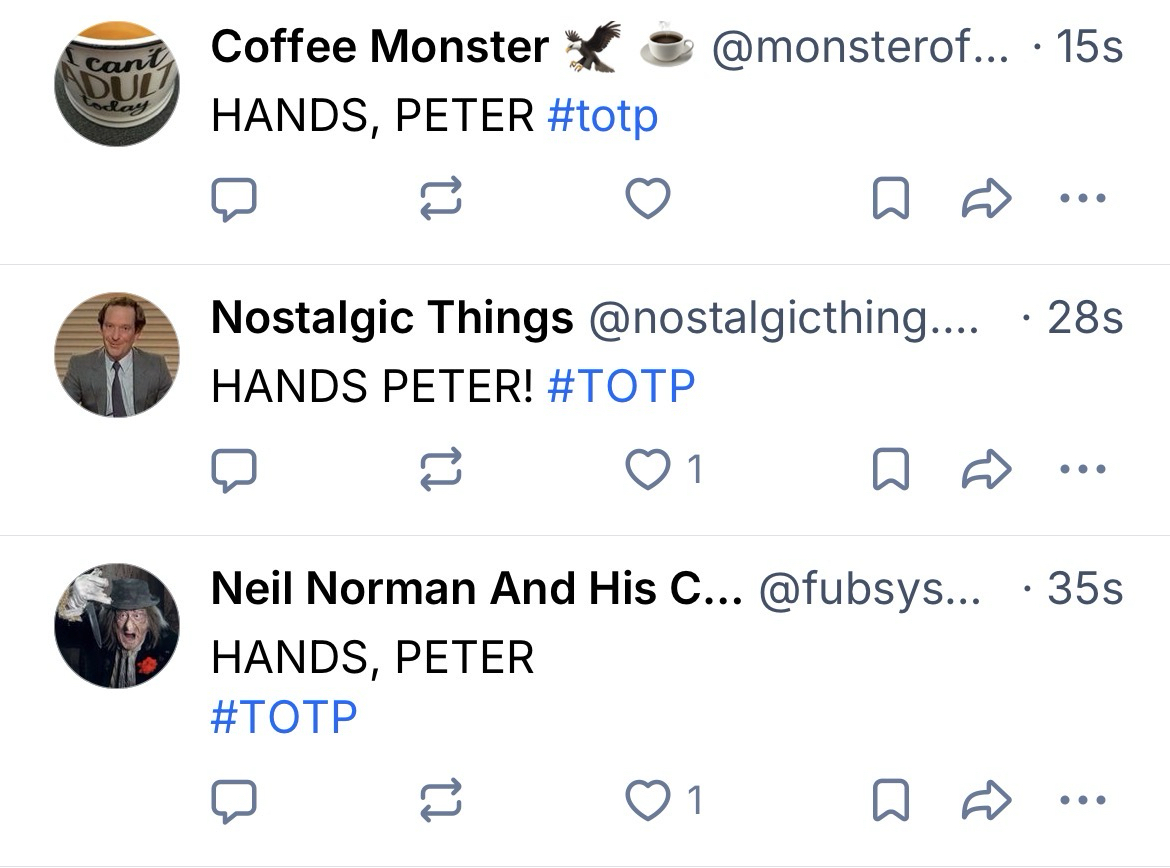1170x868 pixels.
Task: Repost Neil Norman's HANDS, PETER post
Action: pyautogui.click(x=441, y=800)
